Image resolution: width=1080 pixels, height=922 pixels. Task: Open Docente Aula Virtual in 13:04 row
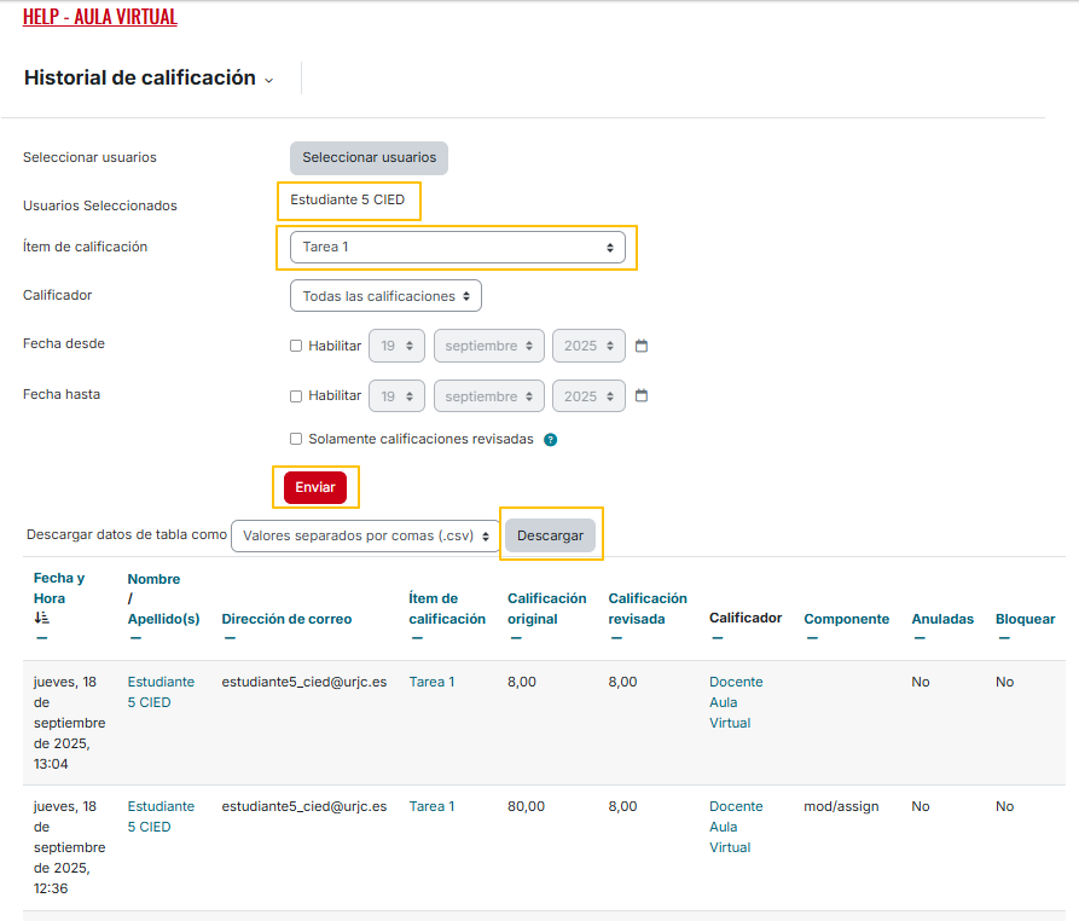click(x=736, y=702)
